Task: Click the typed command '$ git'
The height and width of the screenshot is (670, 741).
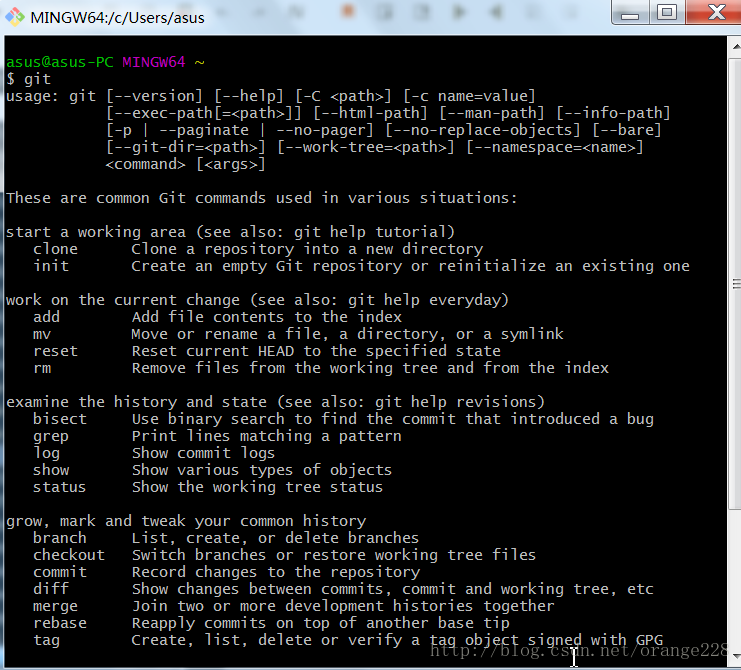Action: point(28,79)
